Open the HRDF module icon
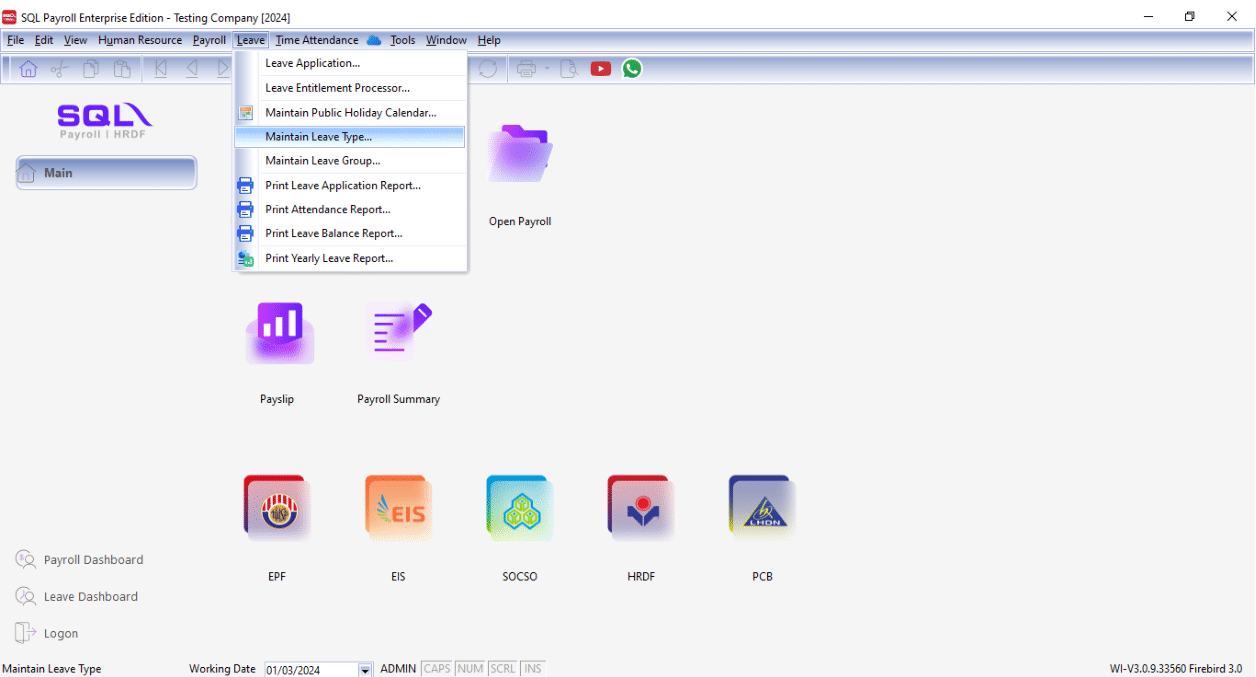 click(x=640, y=509)
